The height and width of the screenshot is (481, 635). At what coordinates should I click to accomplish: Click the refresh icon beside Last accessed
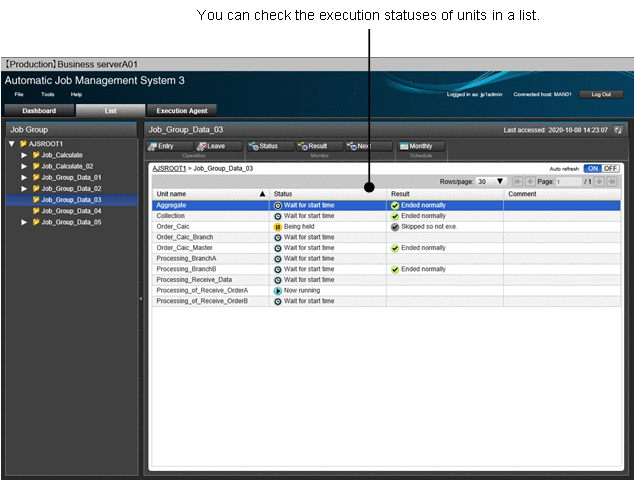coord(618,130)
